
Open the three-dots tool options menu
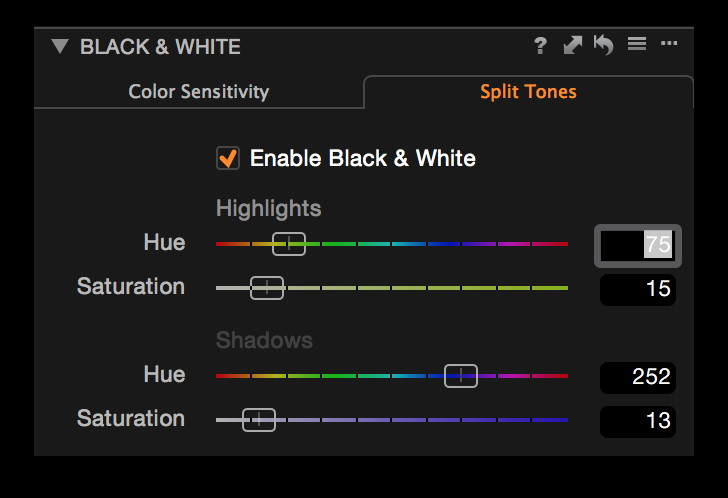pyautogui.click(x=669, y=45)
